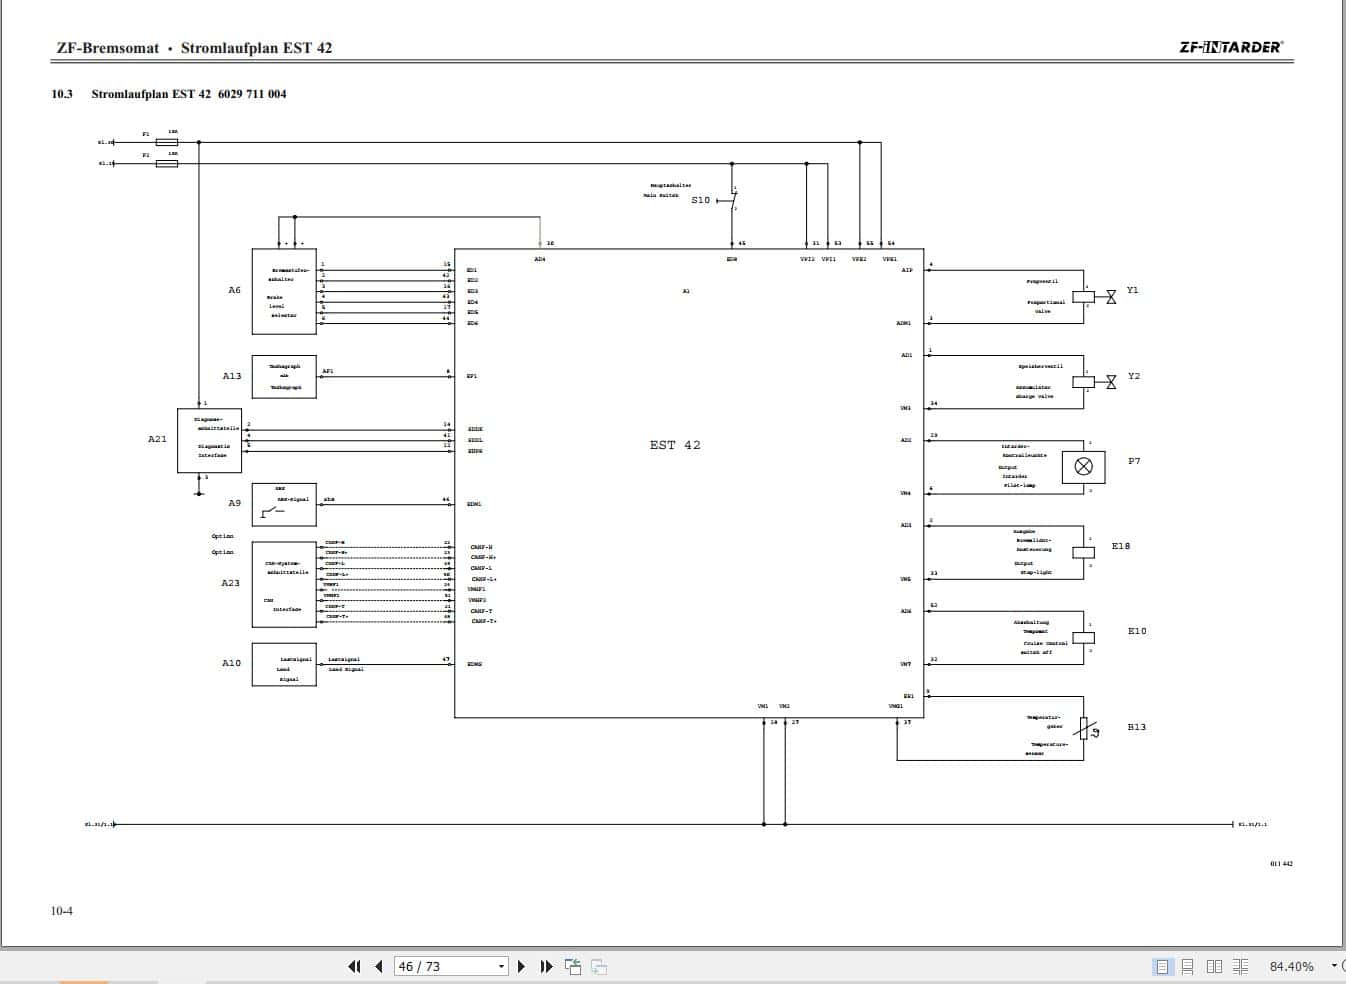Select the S10 main switch in the schematic
Viewport: 1346px width, 984px height.
[733, 200]
